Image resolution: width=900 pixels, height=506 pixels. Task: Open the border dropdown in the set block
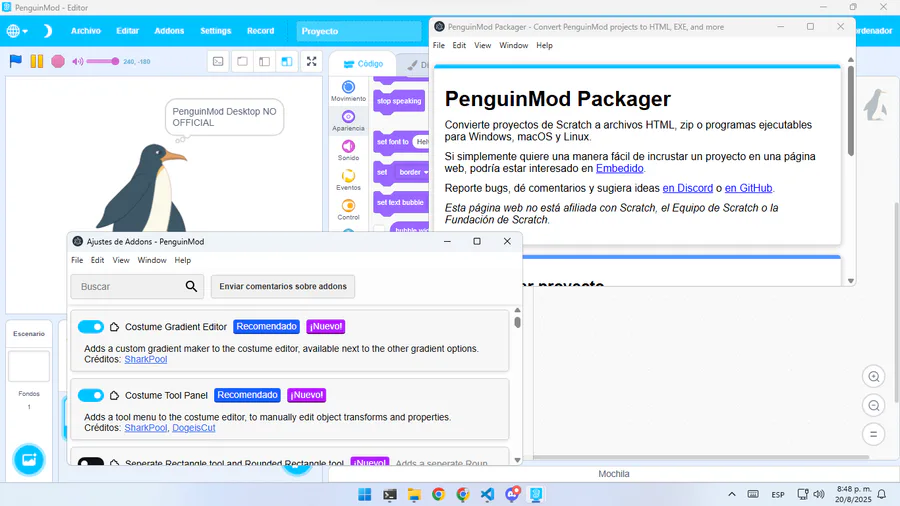coord(414,172)
